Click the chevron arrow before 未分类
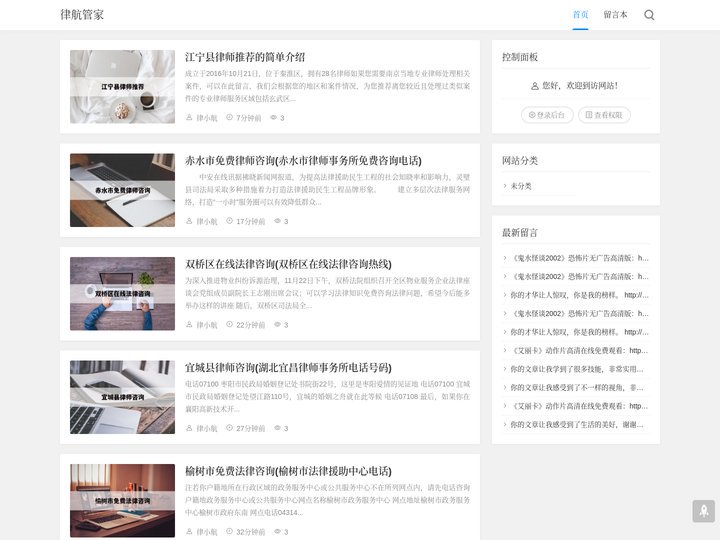Screen dimensions: 720x540 click(x=505, y=186)
